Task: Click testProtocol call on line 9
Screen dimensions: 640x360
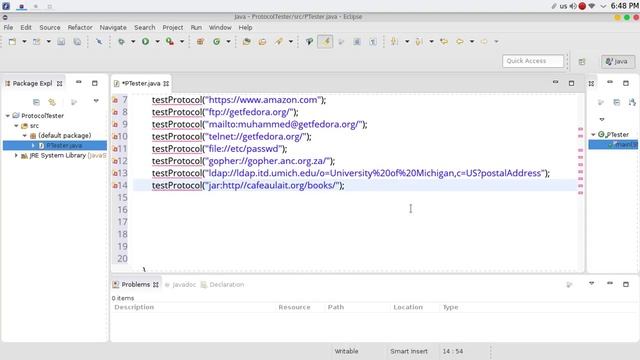Action: tap(177, 124)
